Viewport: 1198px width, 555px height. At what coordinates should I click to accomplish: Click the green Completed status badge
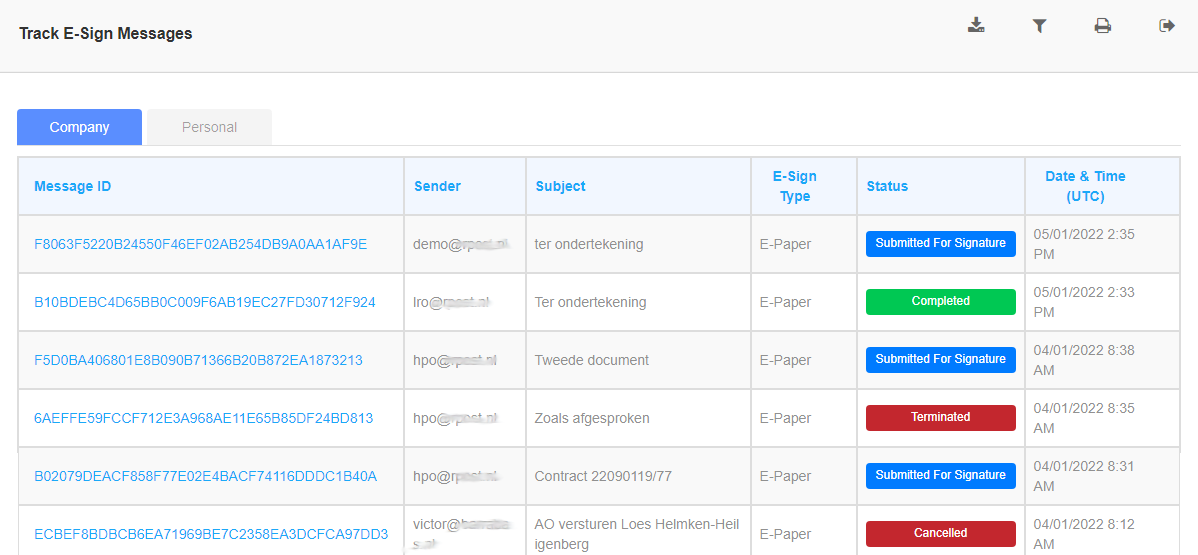(940, 301)
